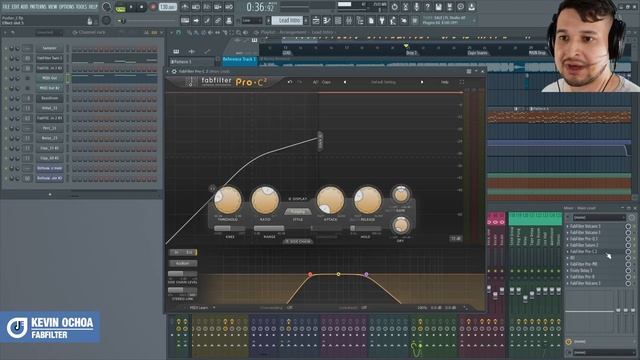Click the Play button in transport

click(131, 7)
